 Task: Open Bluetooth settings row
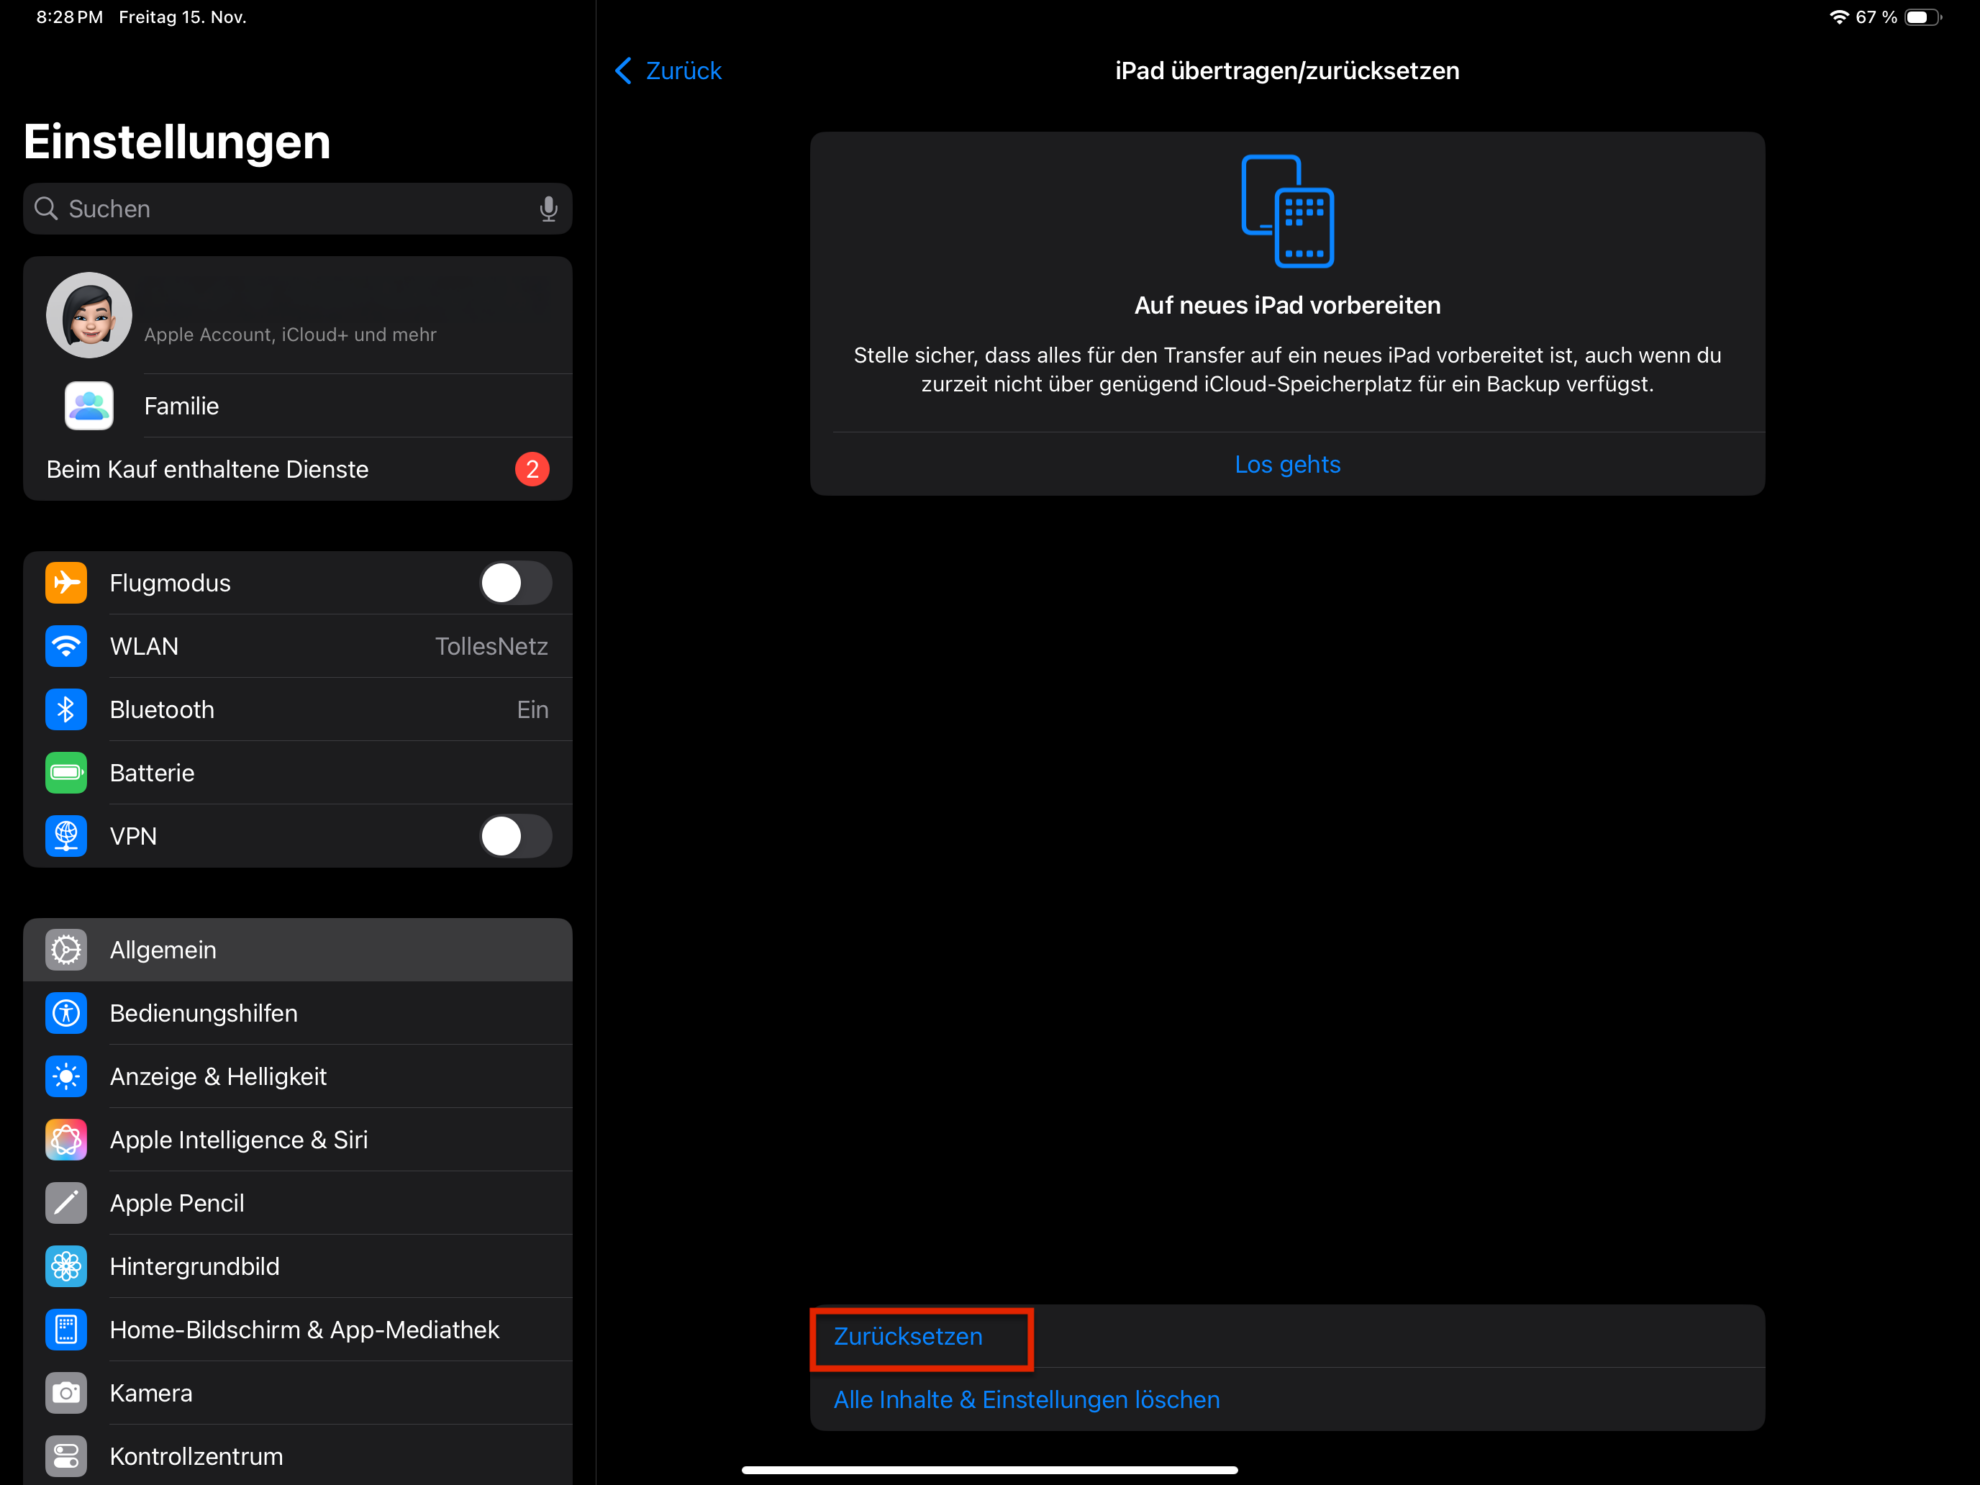298,709
